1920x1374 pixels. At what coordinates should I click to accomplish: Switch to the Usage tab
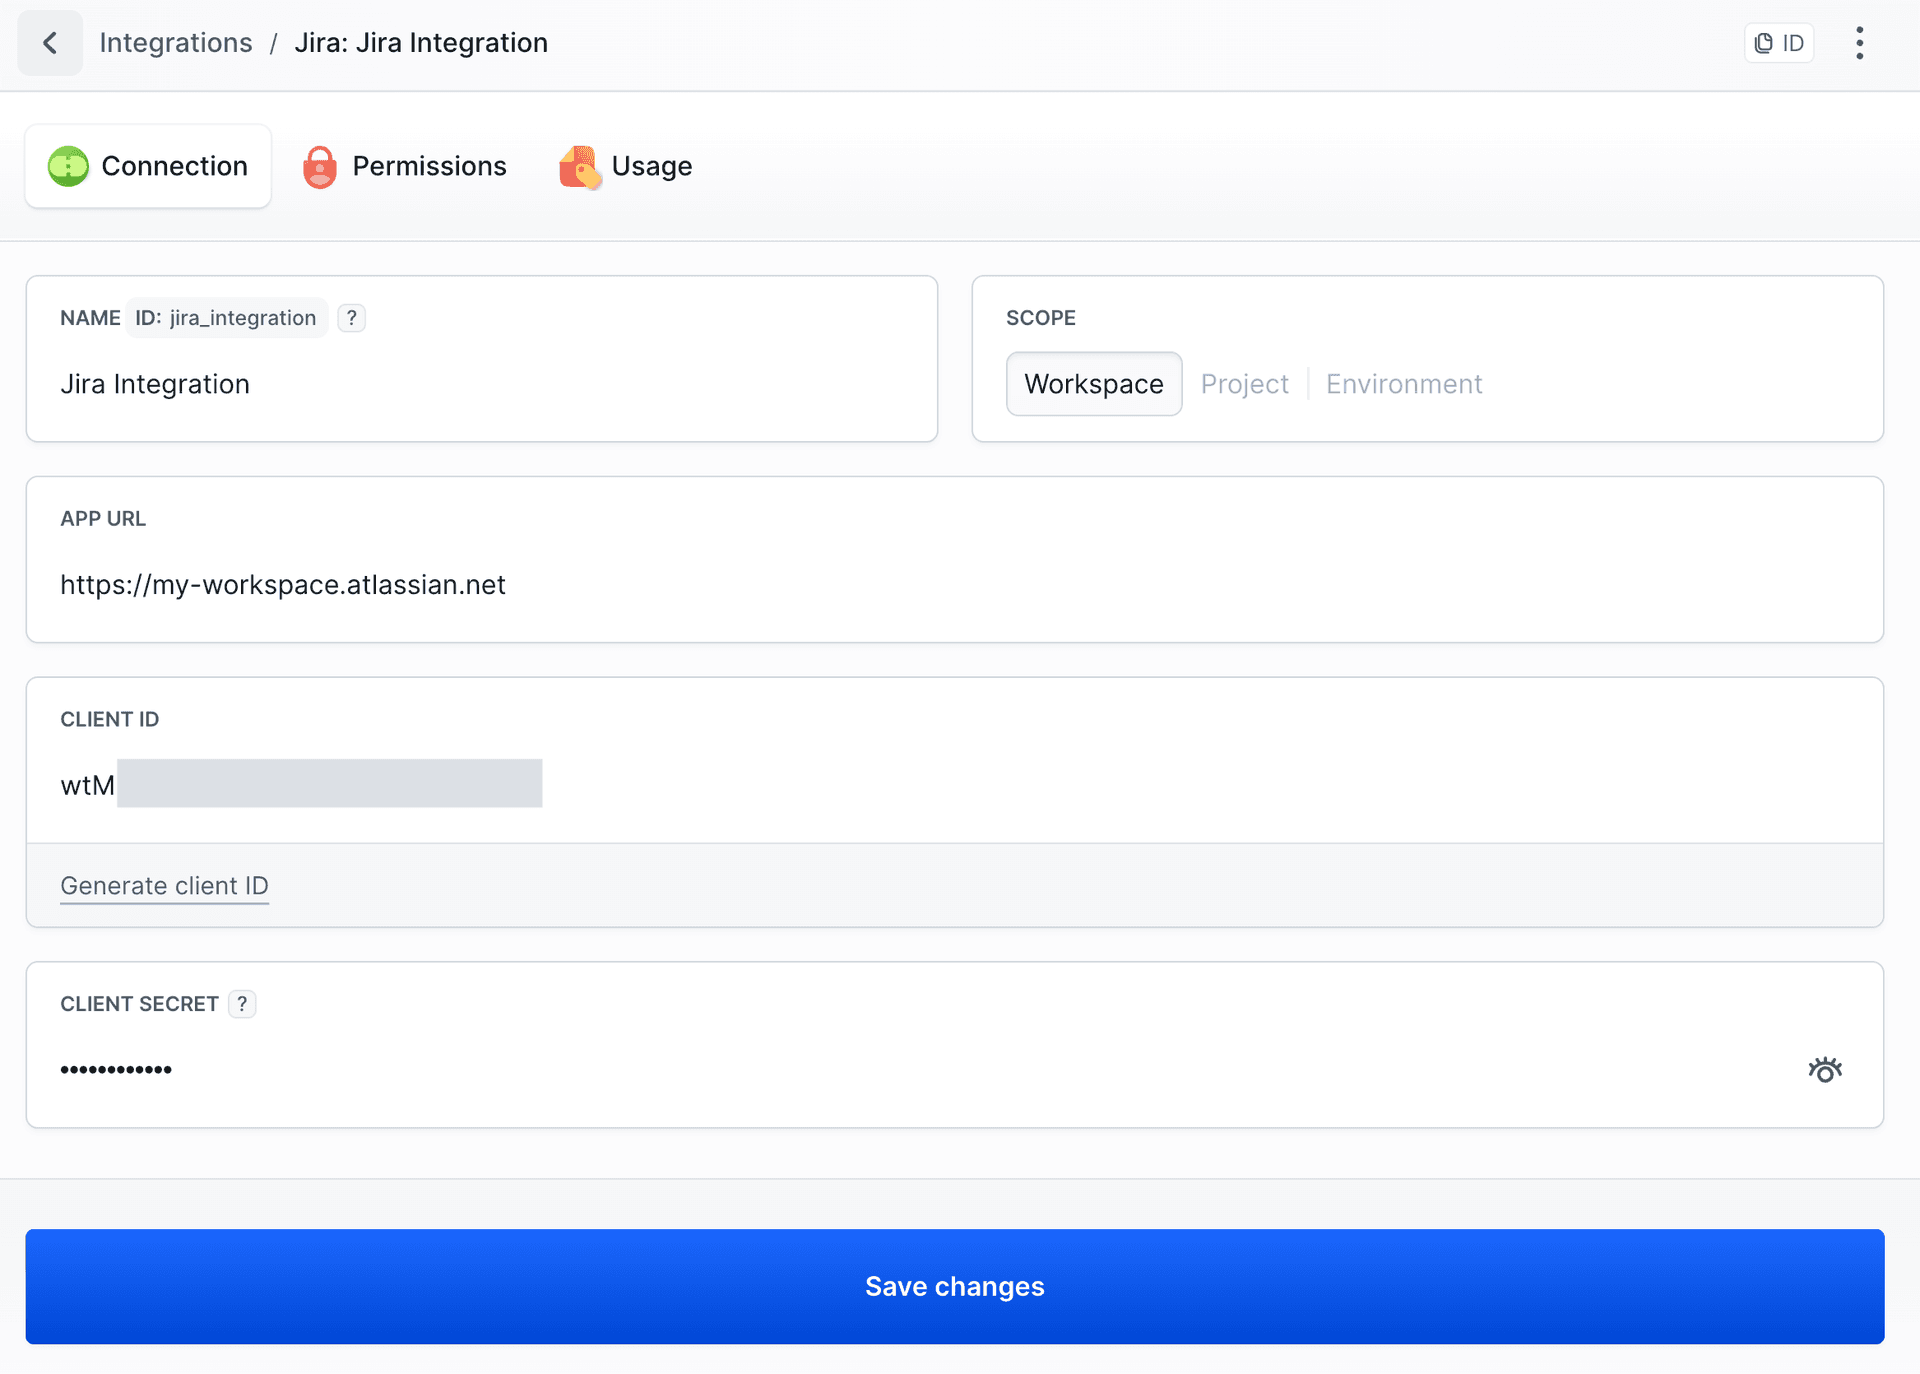pyautogui.click(x=650, y=166)
